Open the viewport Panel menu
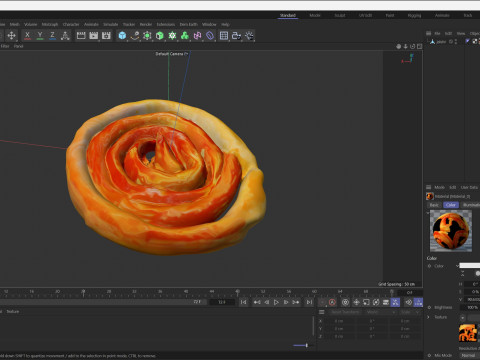The height and width of the screenshot is (360, 480). [18, 46]
